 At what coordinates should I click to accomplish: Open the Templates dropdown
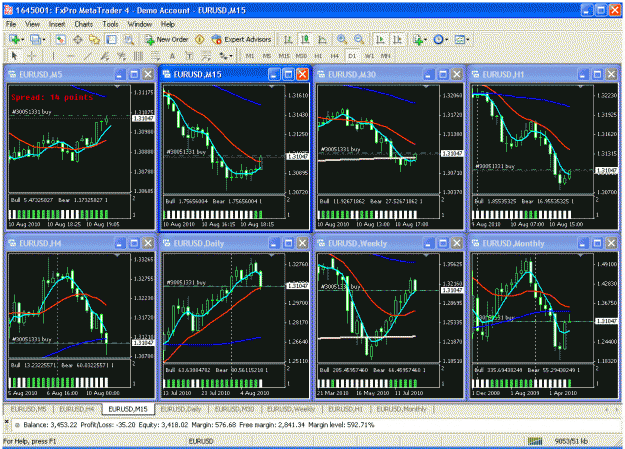(x=462, y=39)
